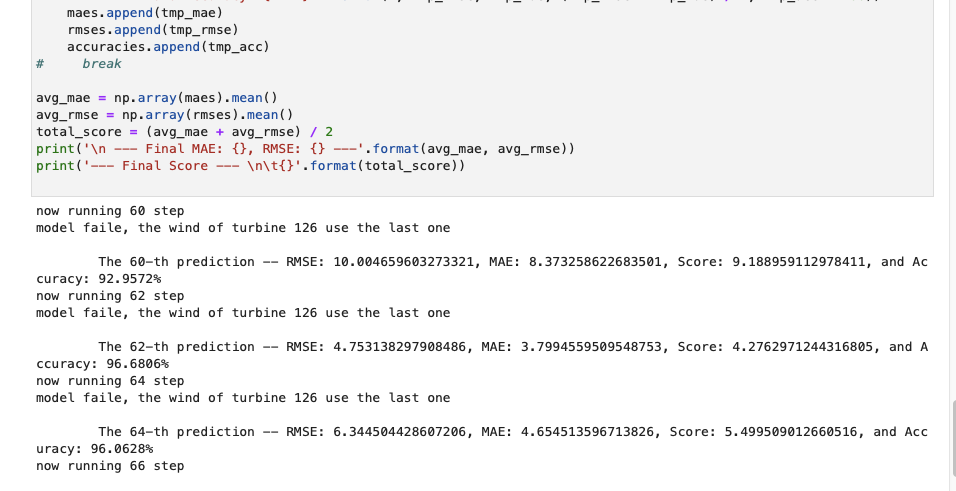Click the 'now running 62 step' output line
This screenshot has width=956, height=491.
[x=110, y=296]
